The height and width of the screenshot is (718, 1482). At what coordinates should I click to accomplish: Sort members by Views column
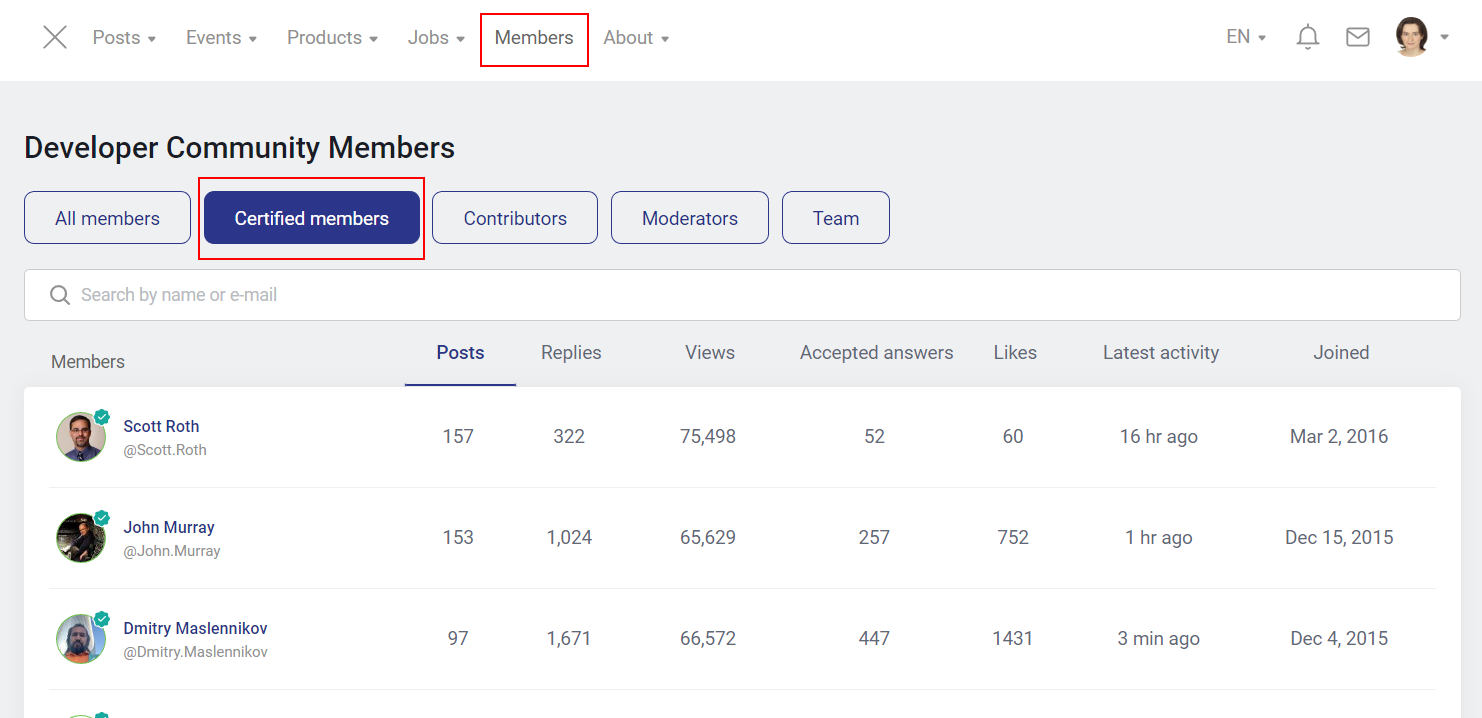(x=710, y=353)
